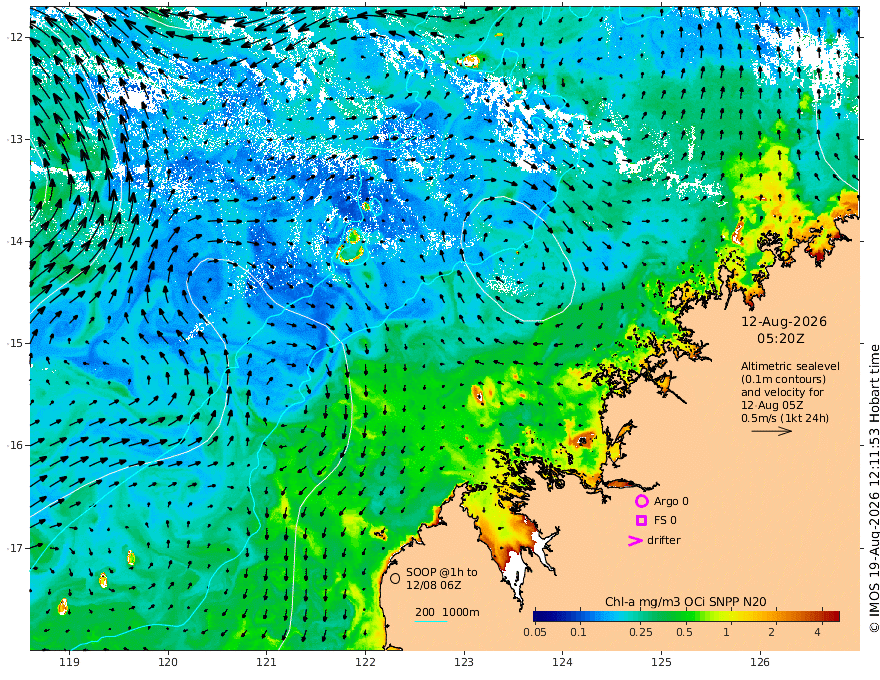Image resolution: width=880 pixels, height=680 pixels.
Task: Click the 0.05 value on the color bar
Action: click(535, 632)
